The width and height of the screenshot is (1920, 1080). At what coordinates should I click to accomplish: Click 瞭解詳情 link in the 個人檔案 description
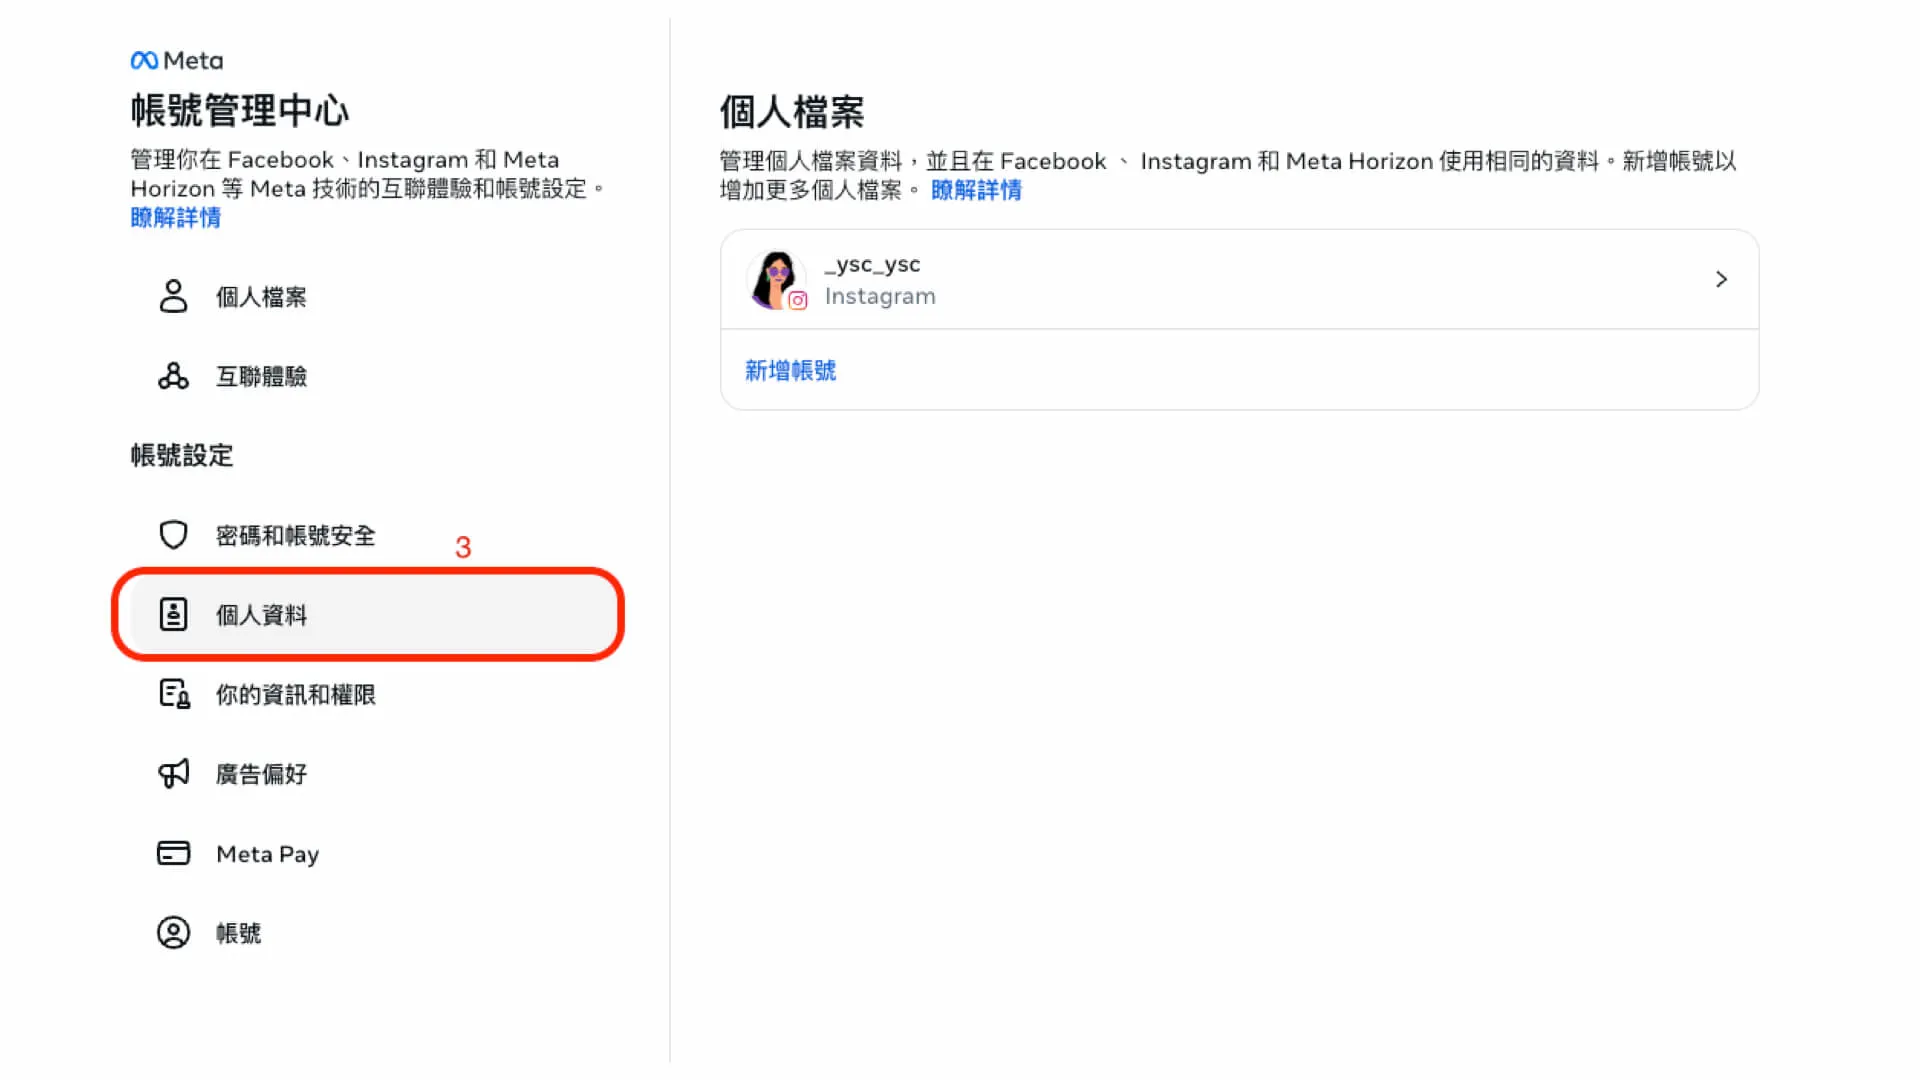pyautogui.click(x=976, y=190)
